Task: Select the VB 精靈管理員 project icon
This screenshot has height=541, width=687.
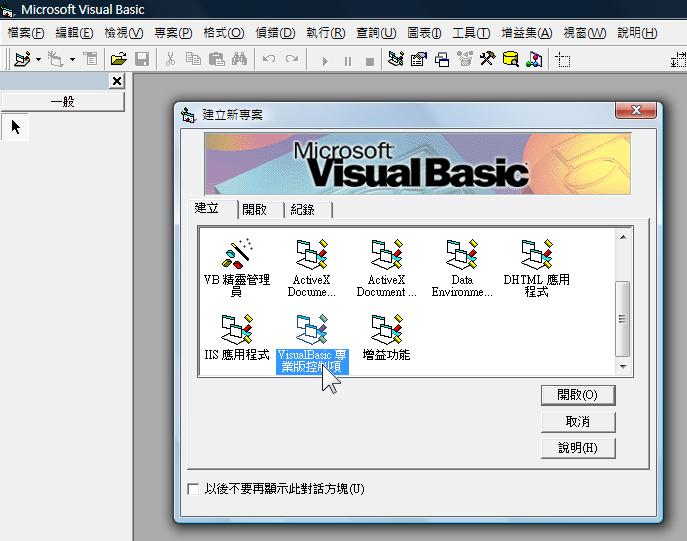Action: pos(237,268)
